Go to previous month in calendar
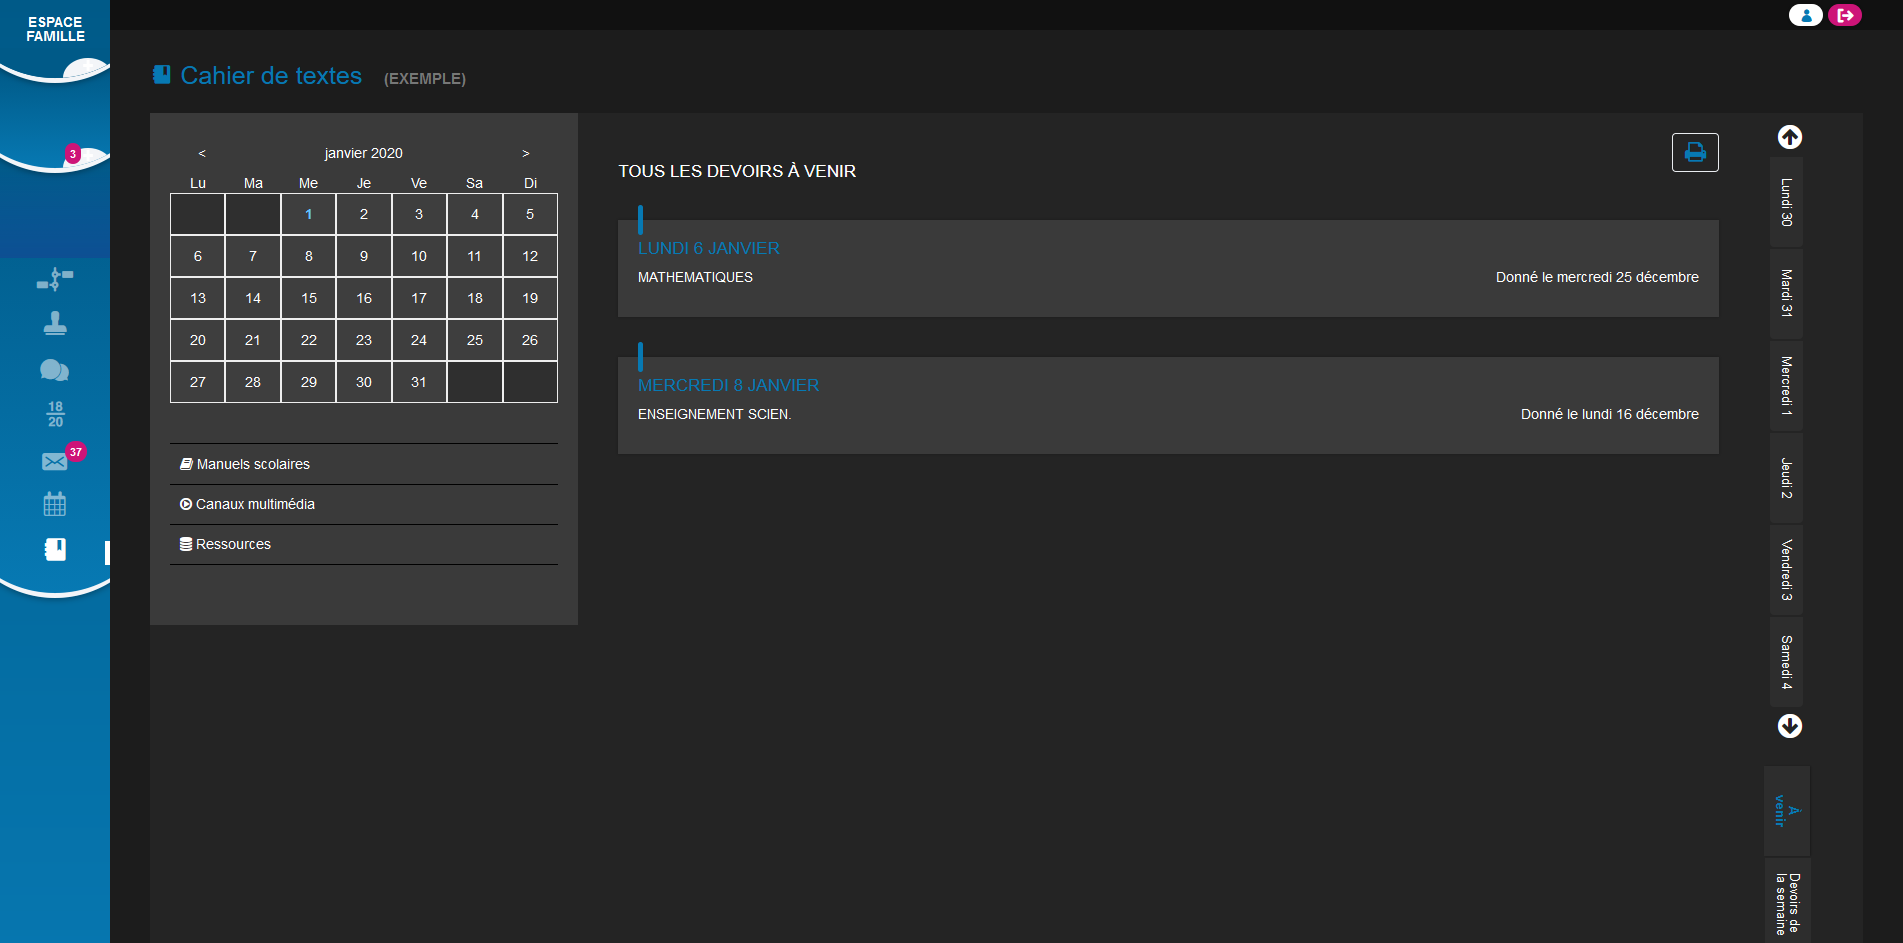The width and height of the screenshot is (1903, 943). point(202,153)
